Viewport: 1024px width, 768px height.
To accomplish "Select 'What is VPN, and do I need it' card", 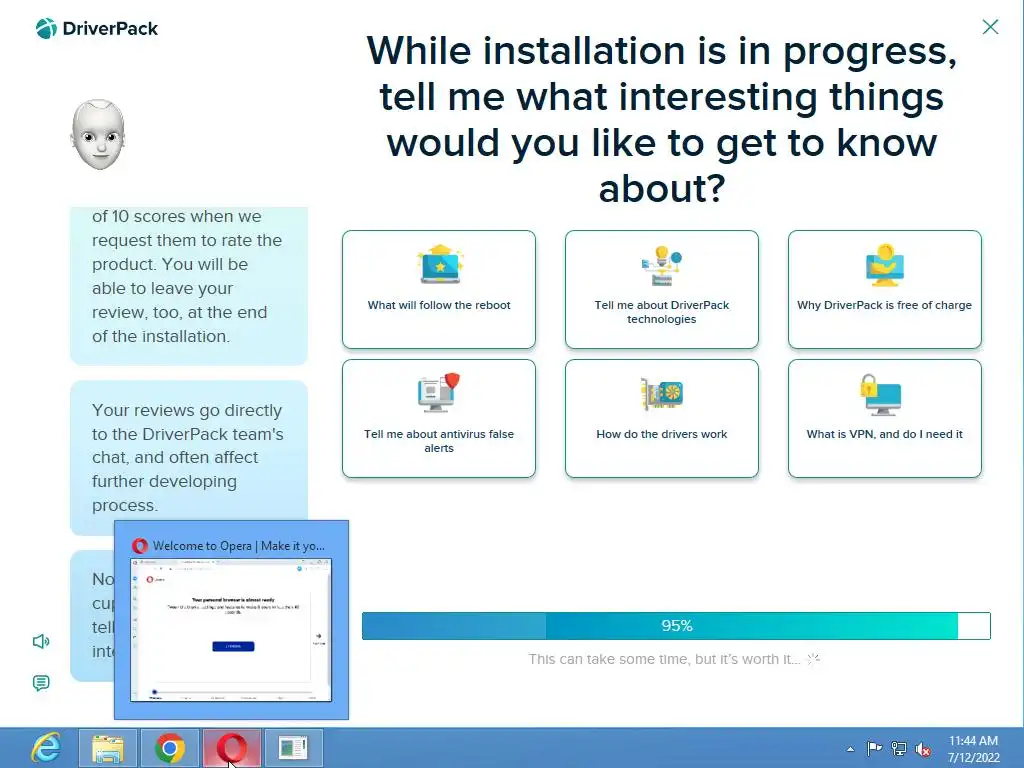I will coord(885,419).
